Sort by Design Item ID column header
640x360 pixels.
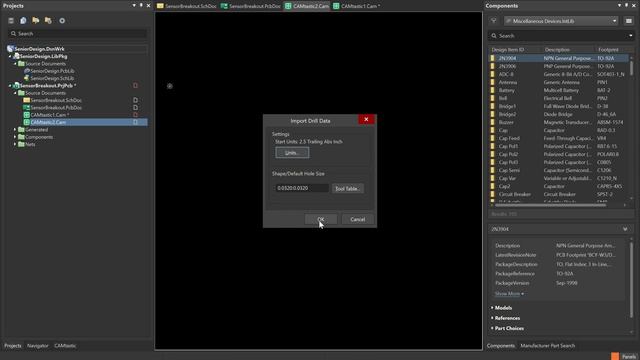click(x=508, y=49)
